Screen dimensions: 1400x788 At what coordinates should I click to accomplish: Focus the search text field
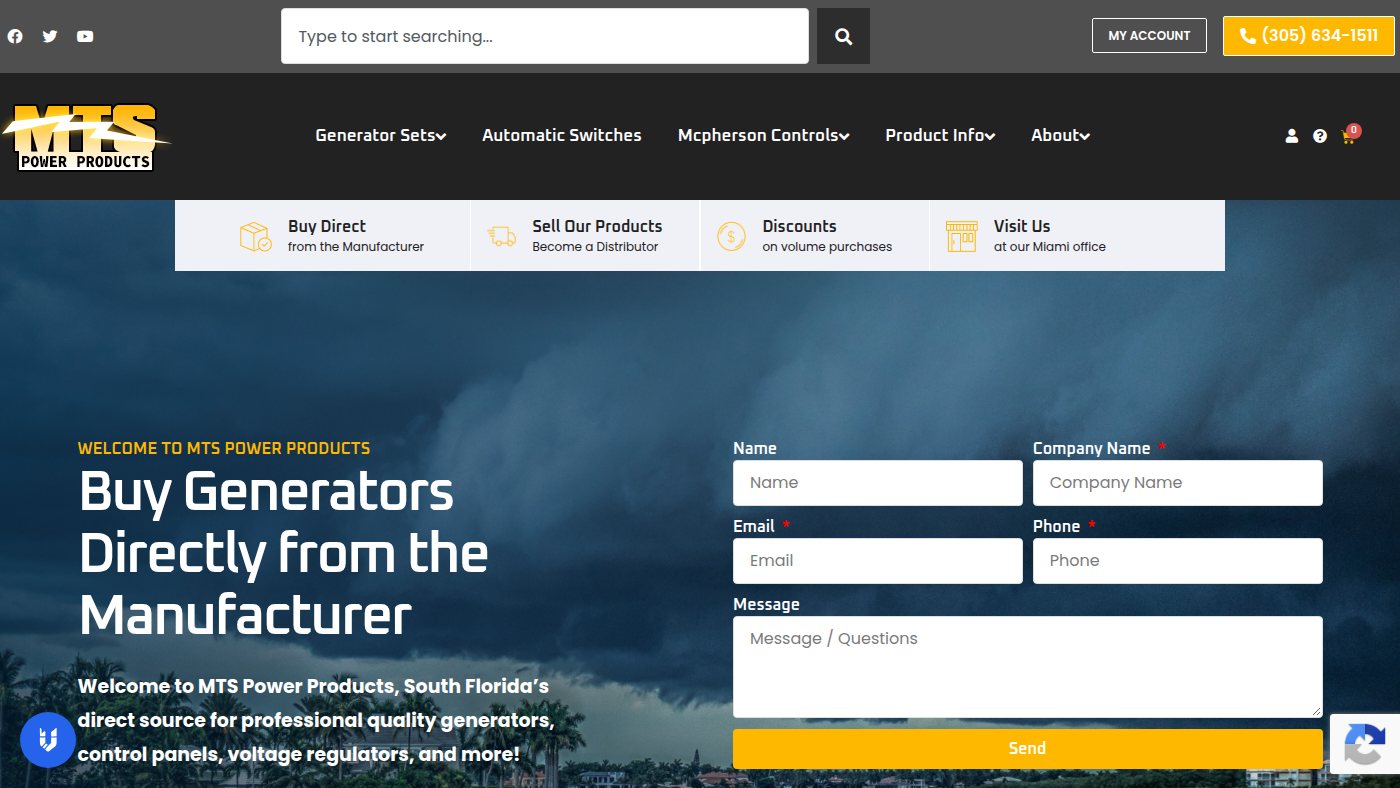[545, 36]
